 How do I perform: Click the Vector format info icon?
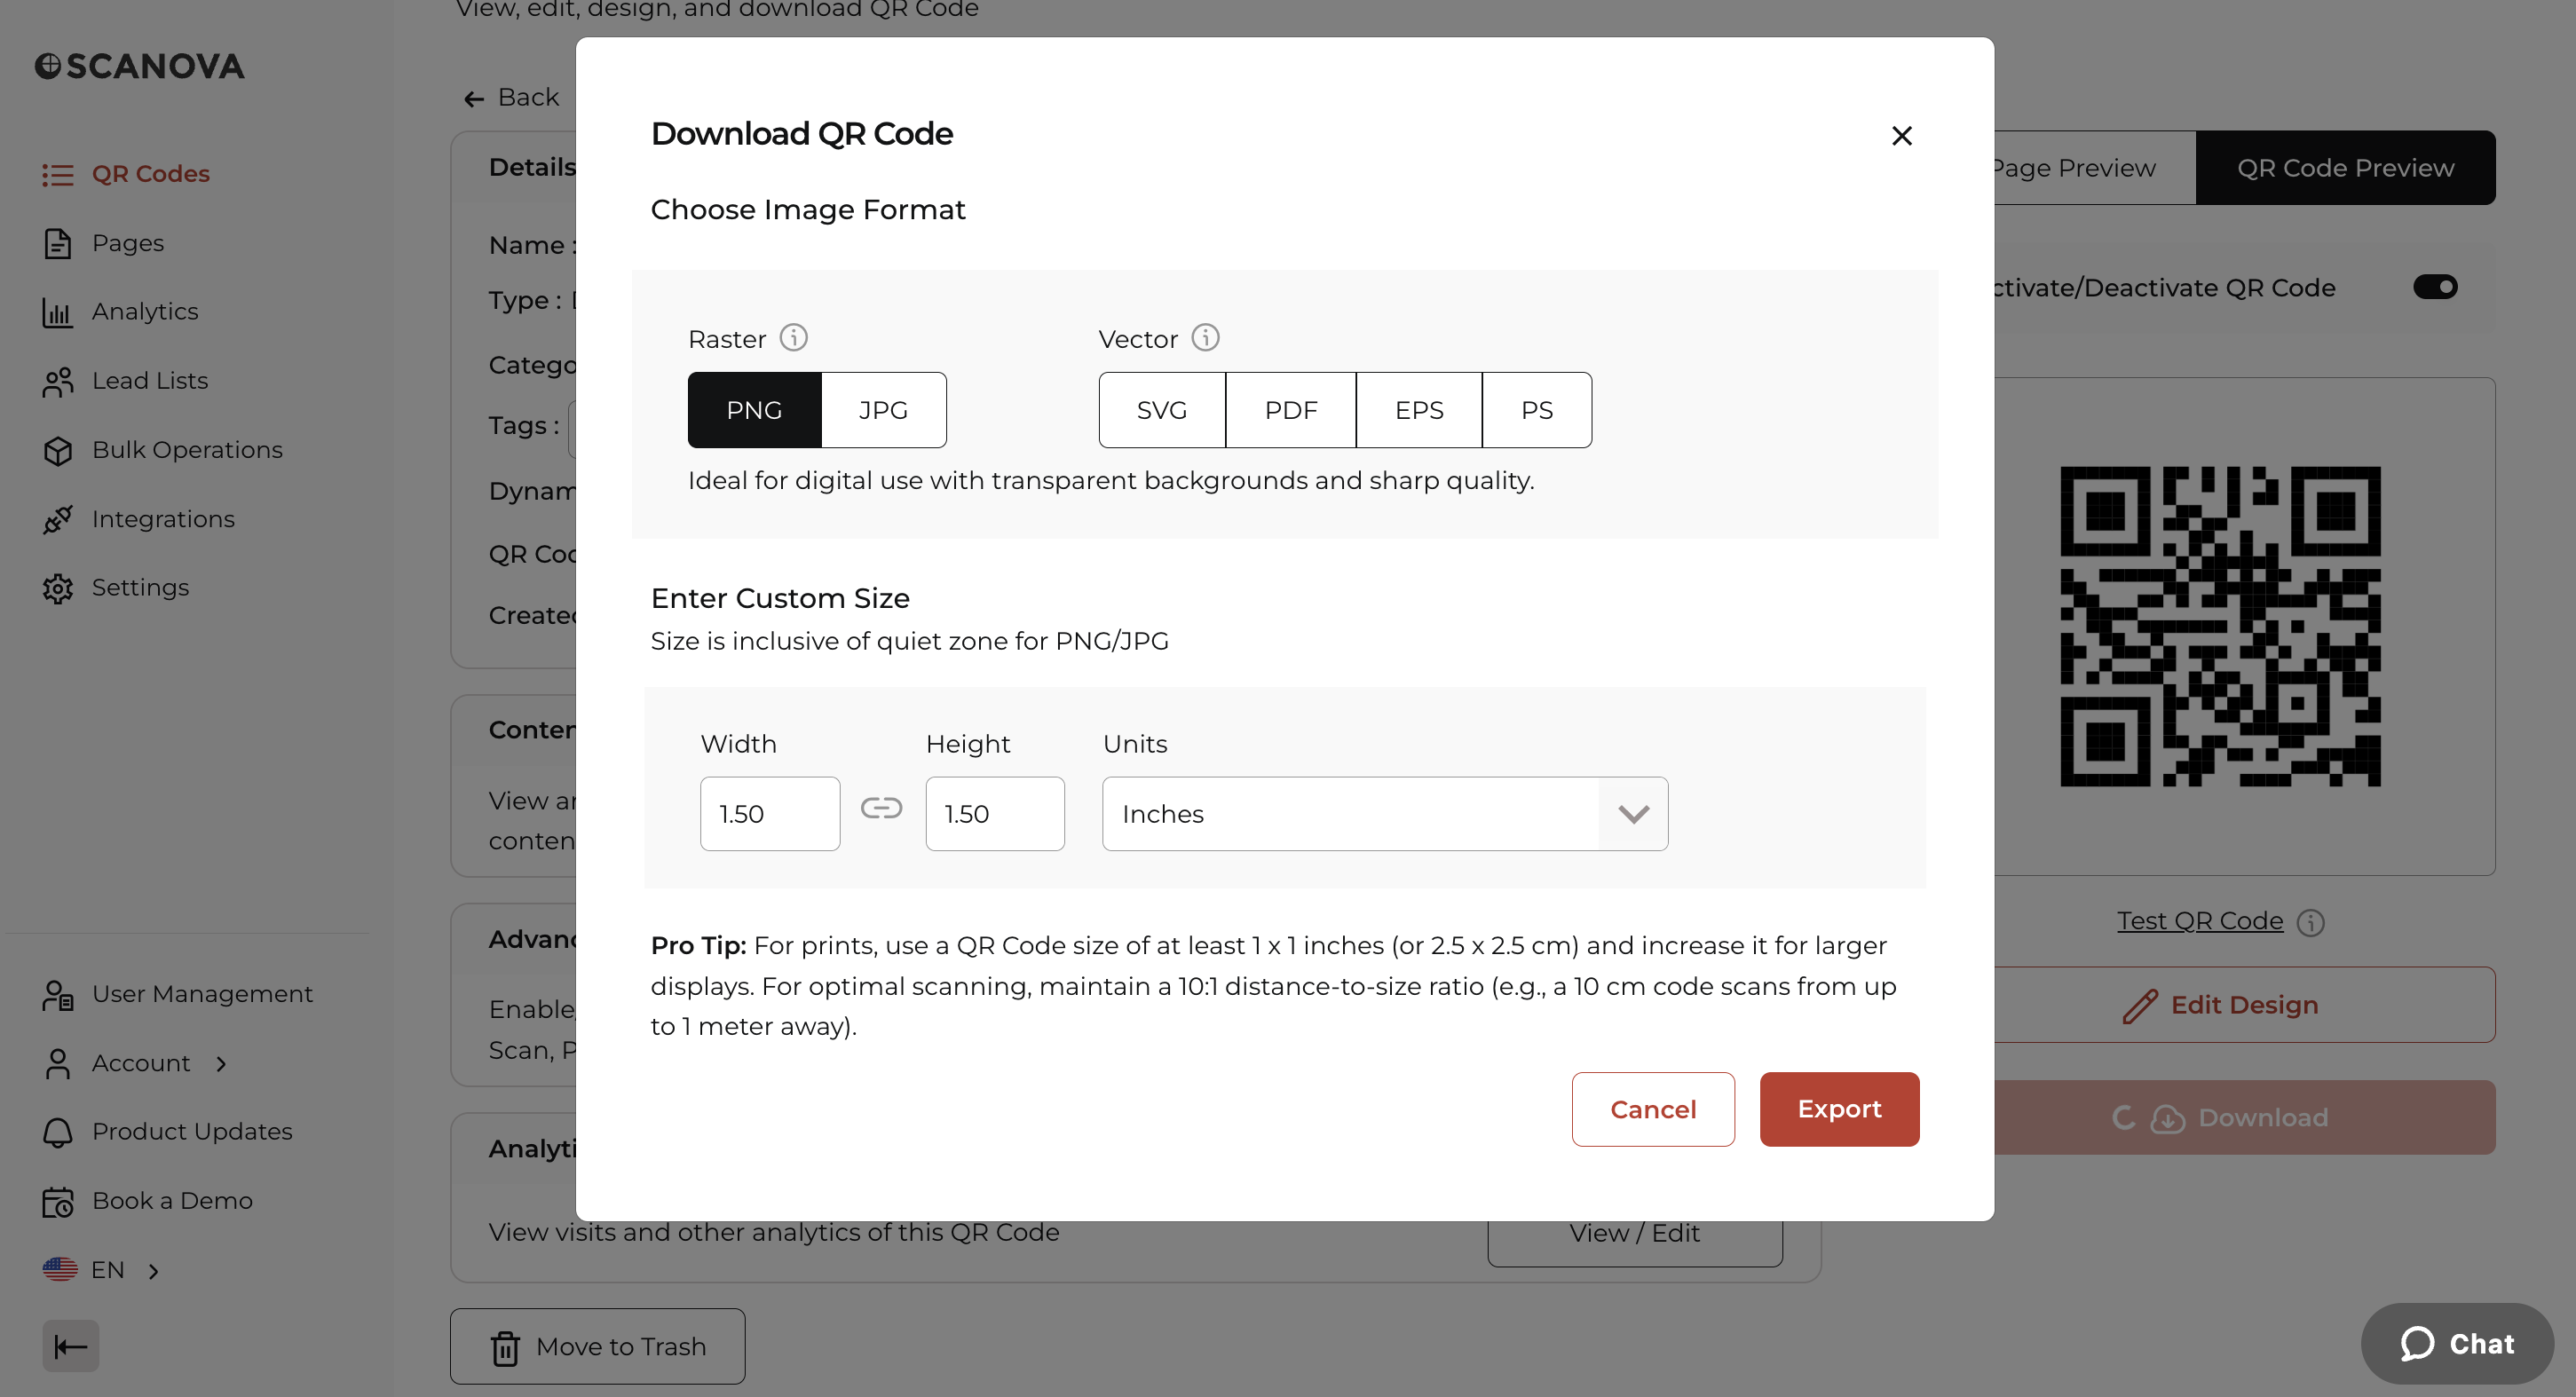[1205, 338]
